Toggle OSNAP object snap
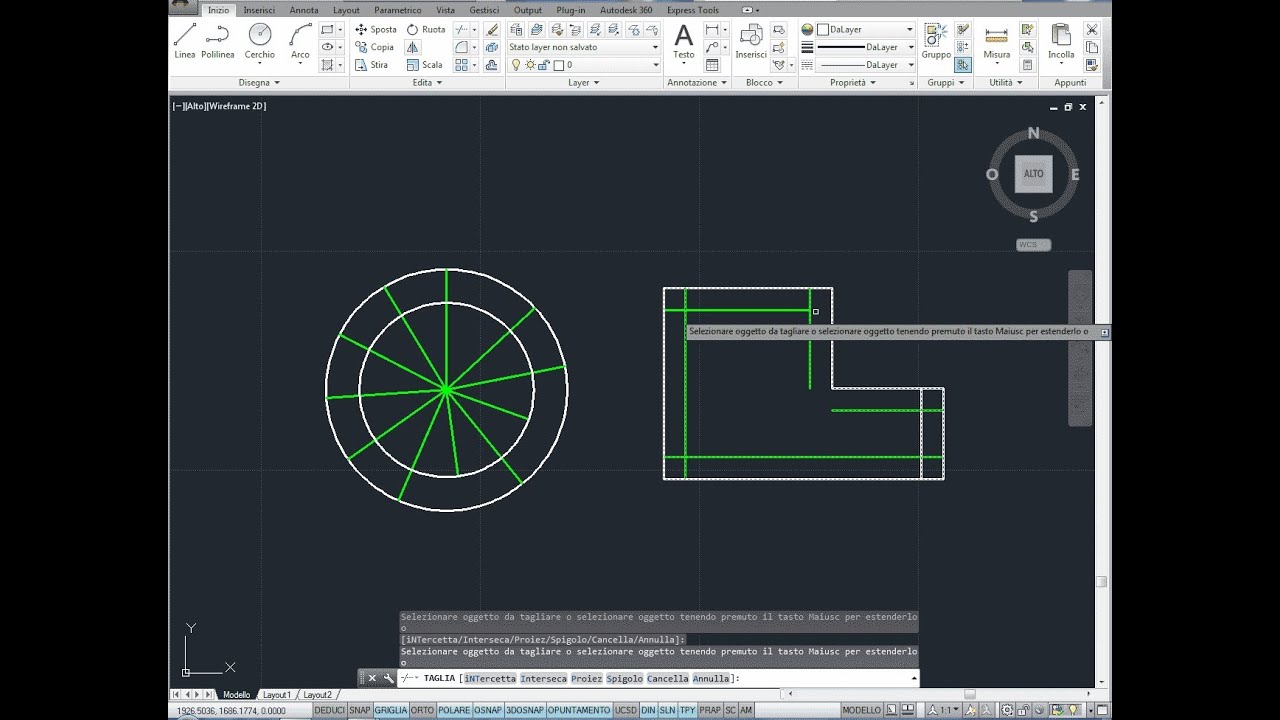The height and width of the screenshot is (720, 1280). 487,710
